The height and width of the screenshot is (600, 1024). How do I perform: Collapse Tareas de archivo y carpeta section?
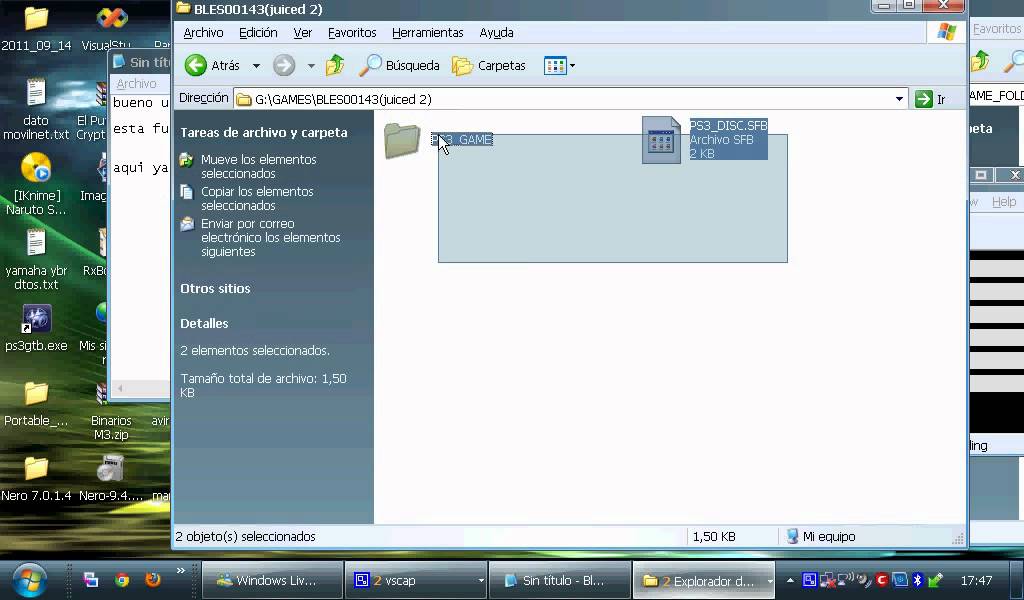click(x=264, y=133)
